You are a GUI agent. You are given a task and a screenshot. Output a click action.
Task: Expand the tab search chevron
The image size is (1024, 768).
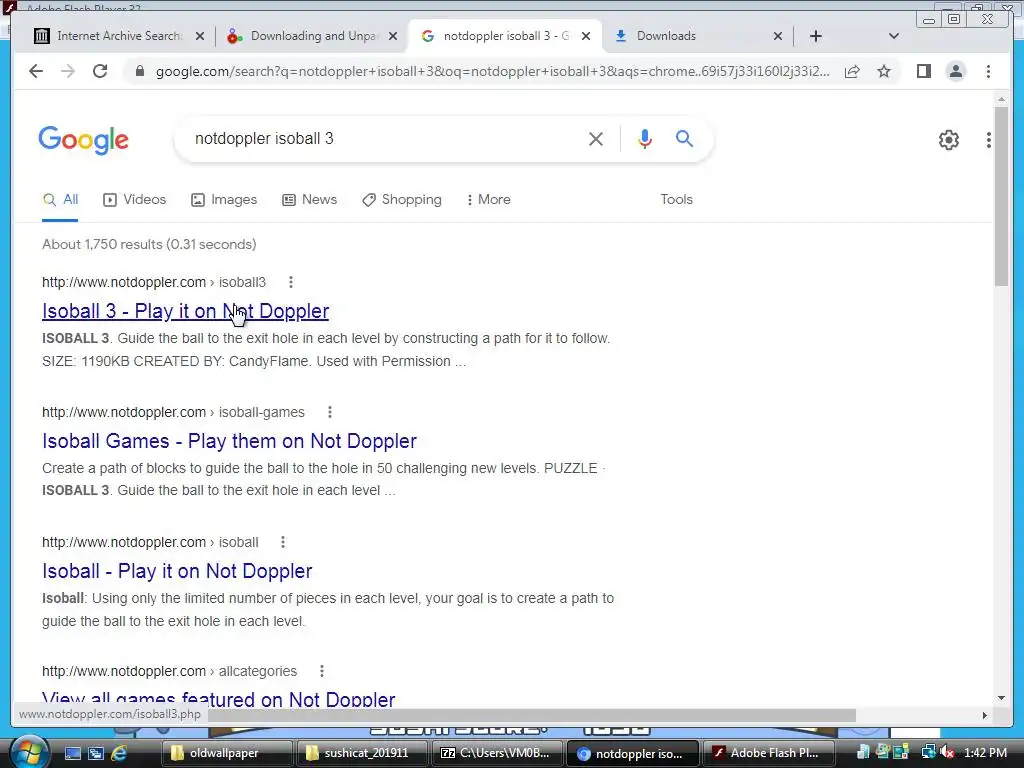[x=894, y=36]
